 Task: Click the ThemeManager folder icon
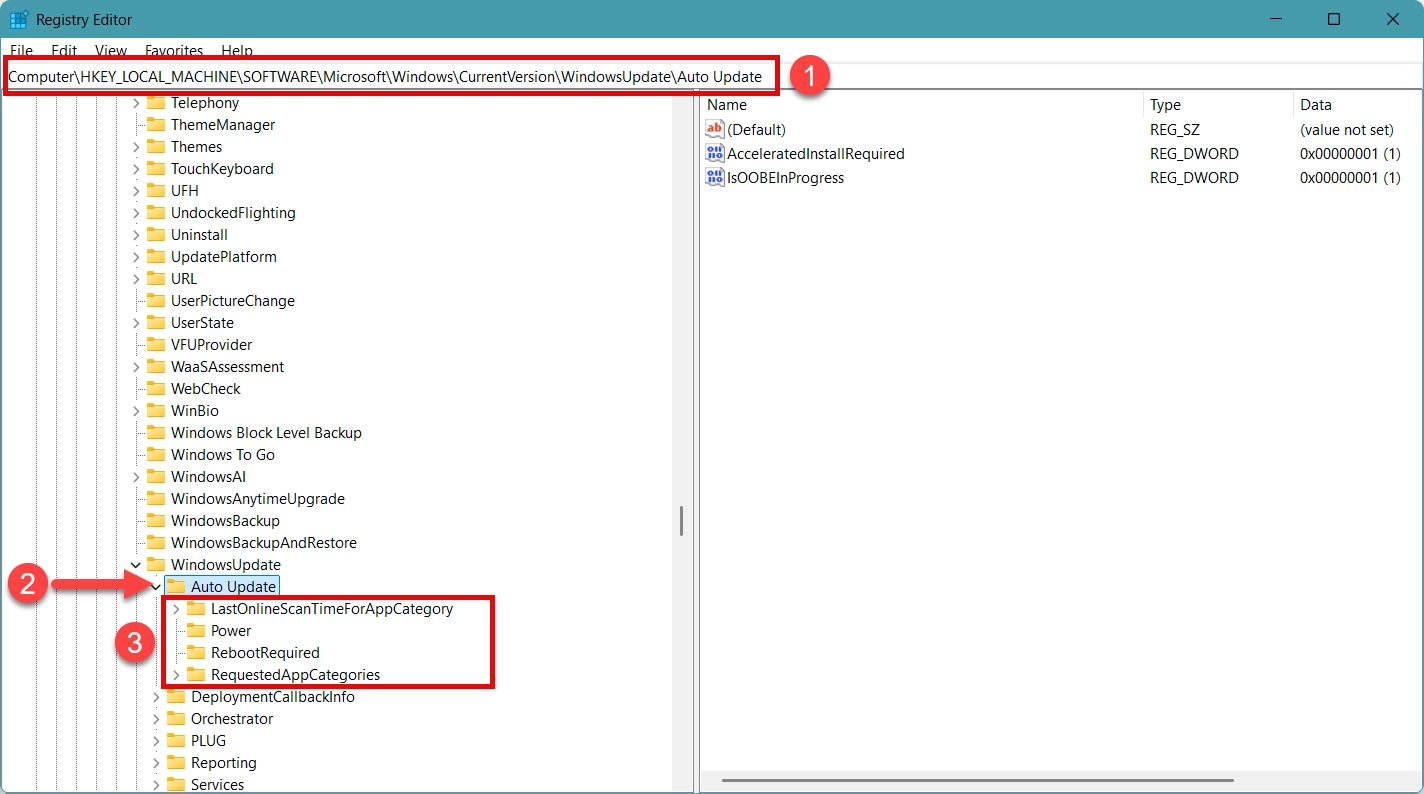coord(155,125)
